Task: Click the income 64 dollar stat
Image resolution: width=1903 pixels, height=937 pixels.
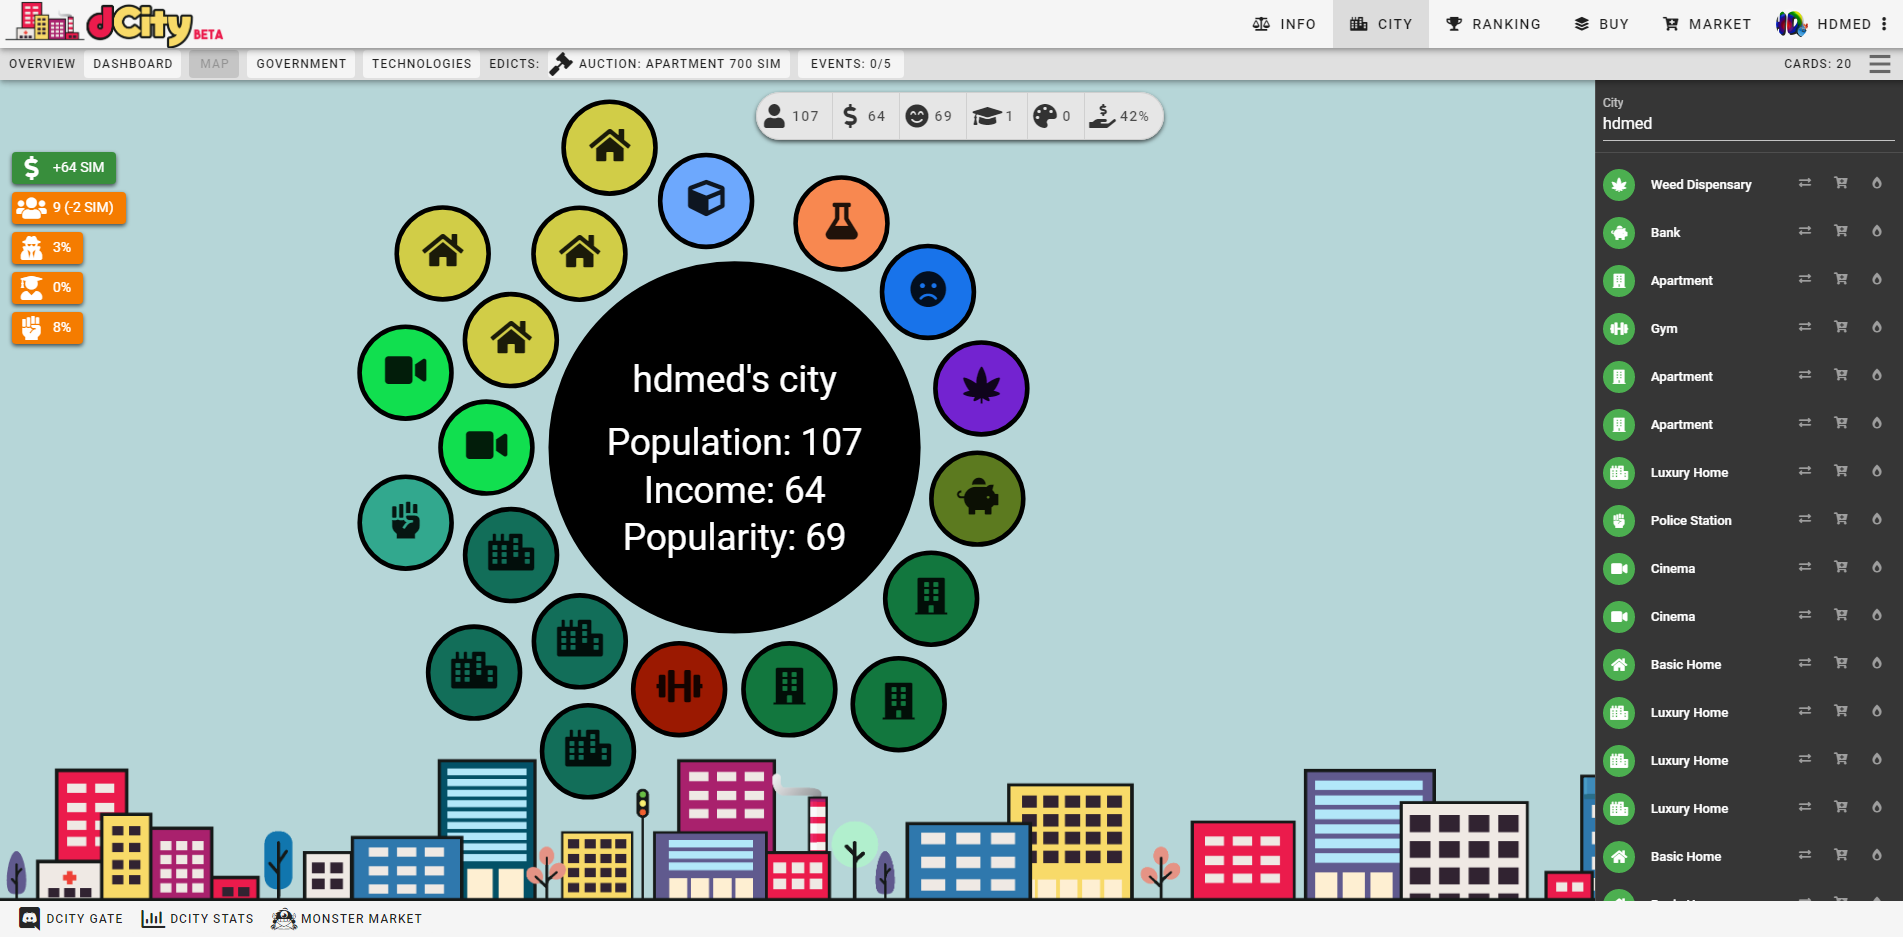Action: [x=864, y=116]
